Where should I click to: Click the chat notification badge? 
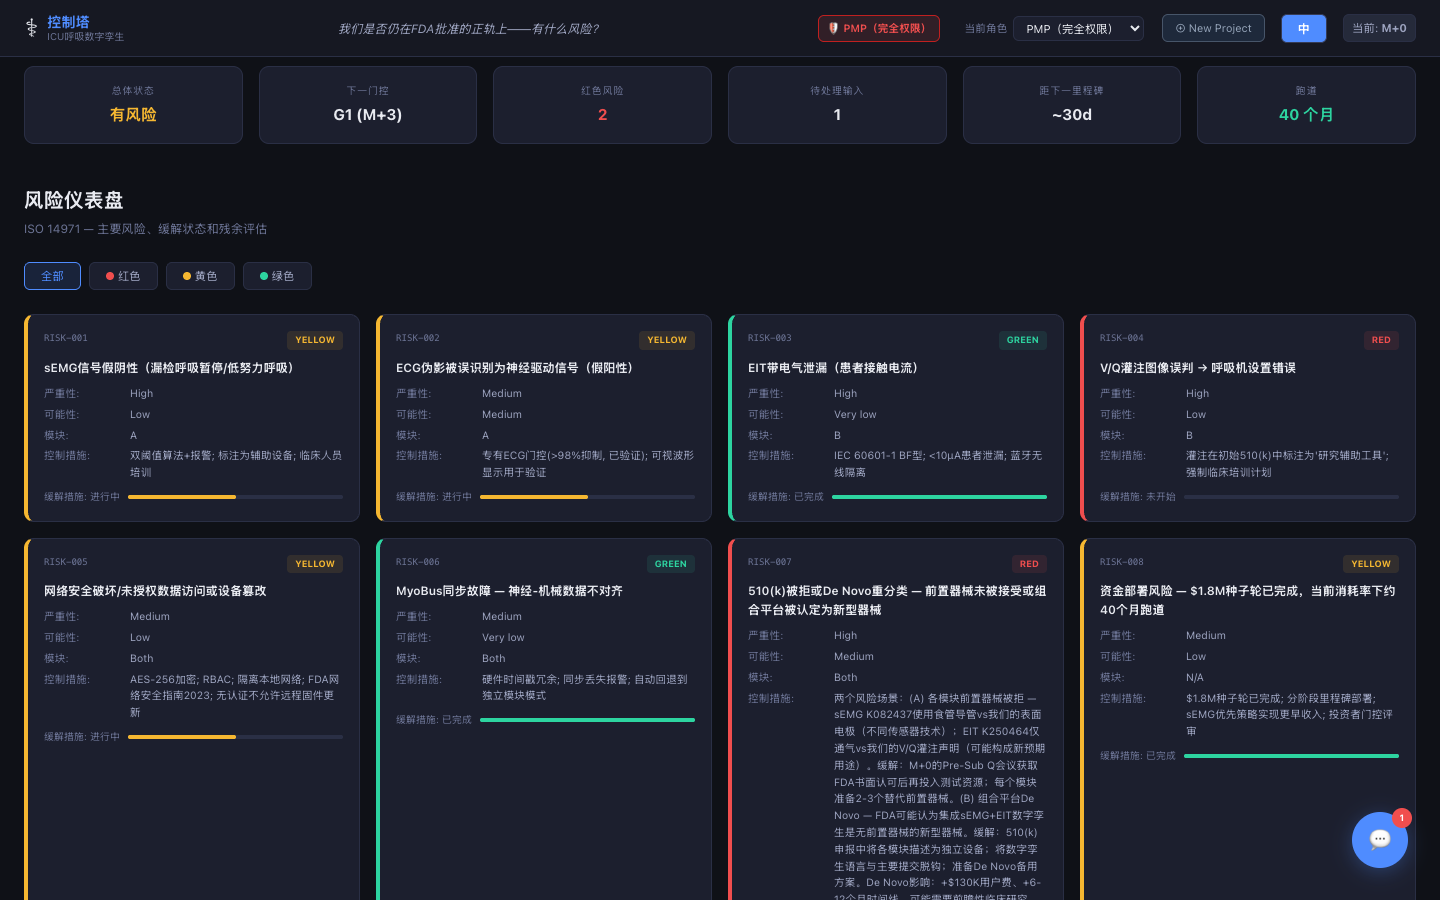[x=1402, y=817]
